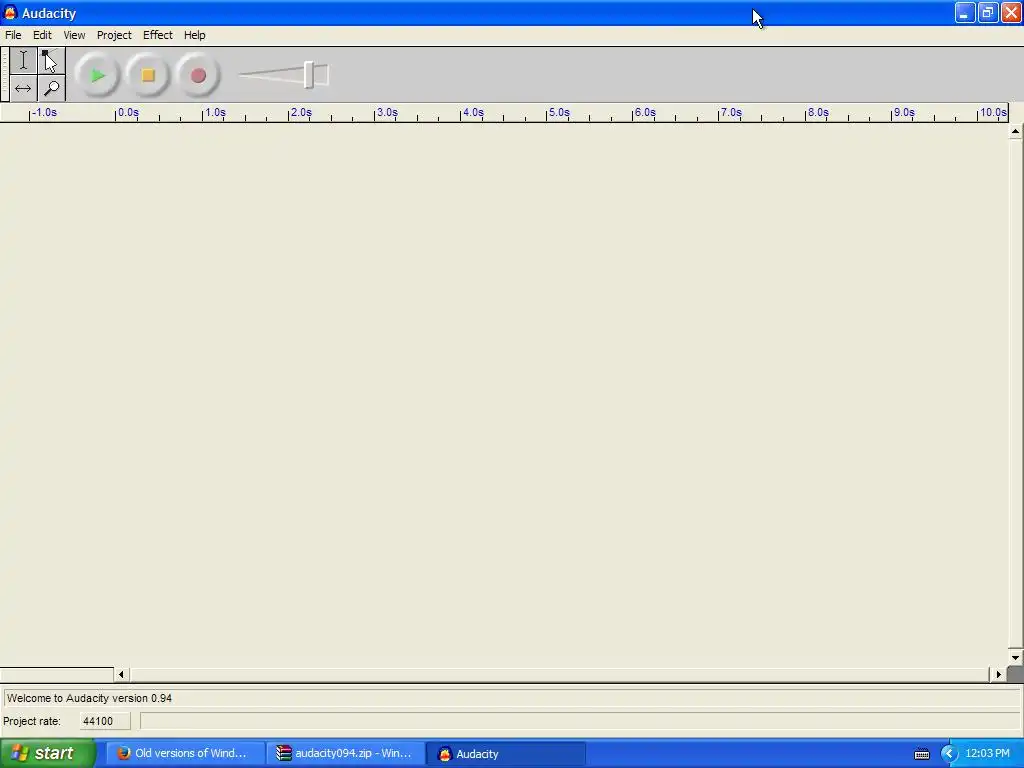Click the 12:03 PM taskbar clock
Screen dimensions: 1024x768
(987, 754)
